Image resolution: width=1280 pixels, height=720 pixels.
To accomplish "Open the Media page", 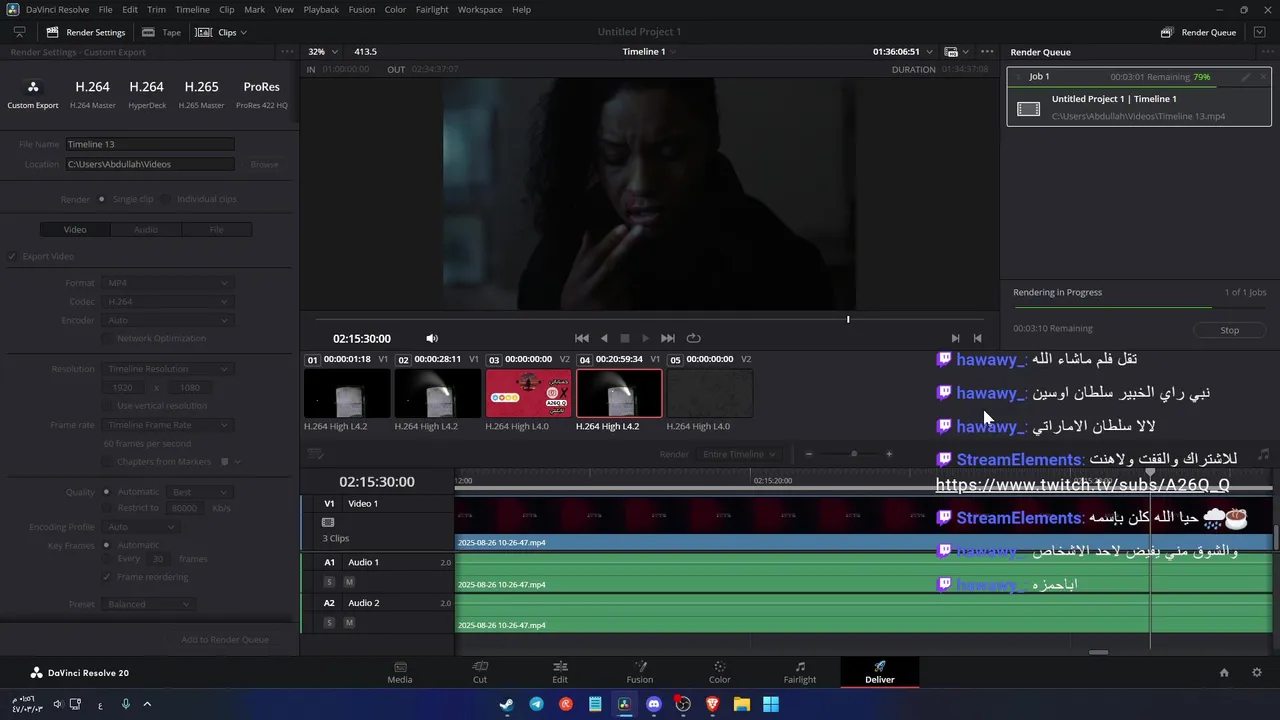I will (400, 672).
